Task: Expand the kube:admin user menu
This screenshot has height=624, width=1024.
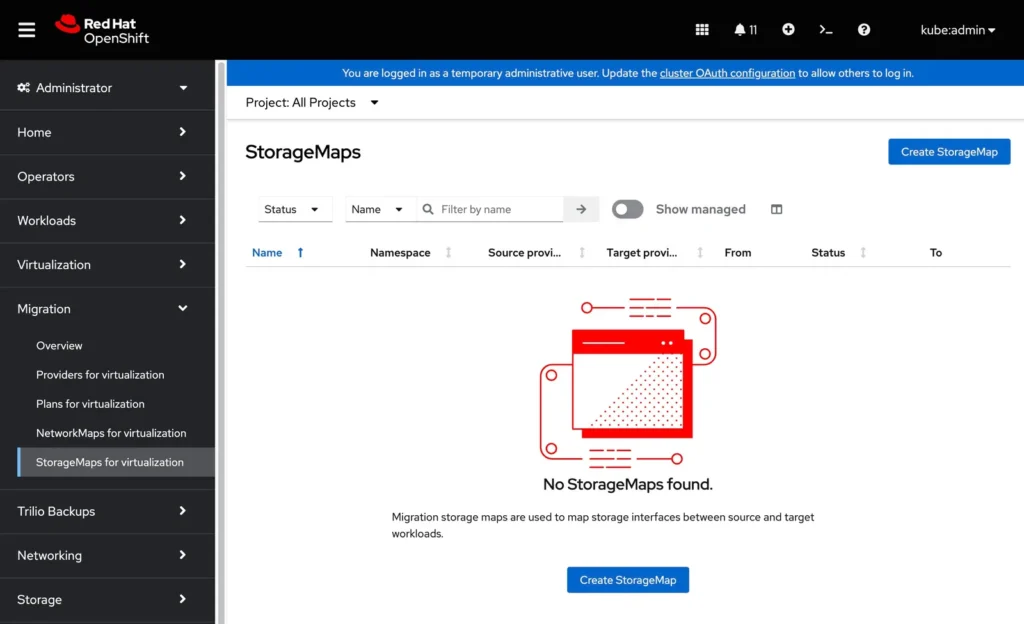Action: point(957,30)
